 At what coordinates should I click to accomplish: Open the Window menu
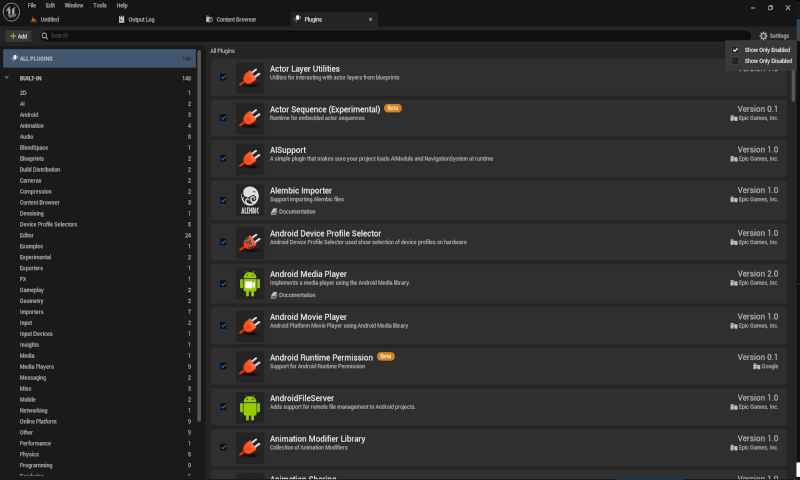[74, 6]
